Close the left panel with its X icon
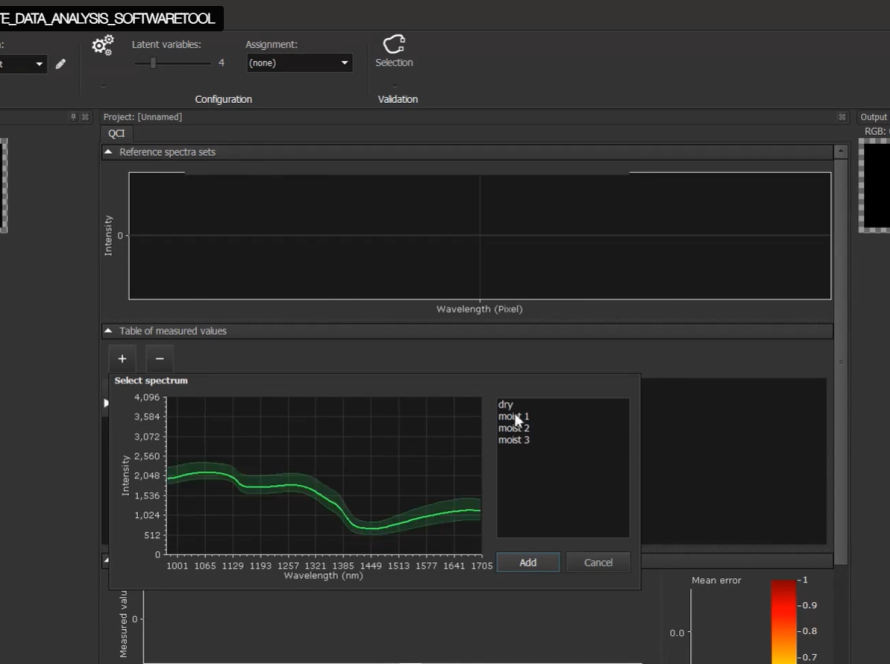 pyautogui.click(x=85, y=117)
